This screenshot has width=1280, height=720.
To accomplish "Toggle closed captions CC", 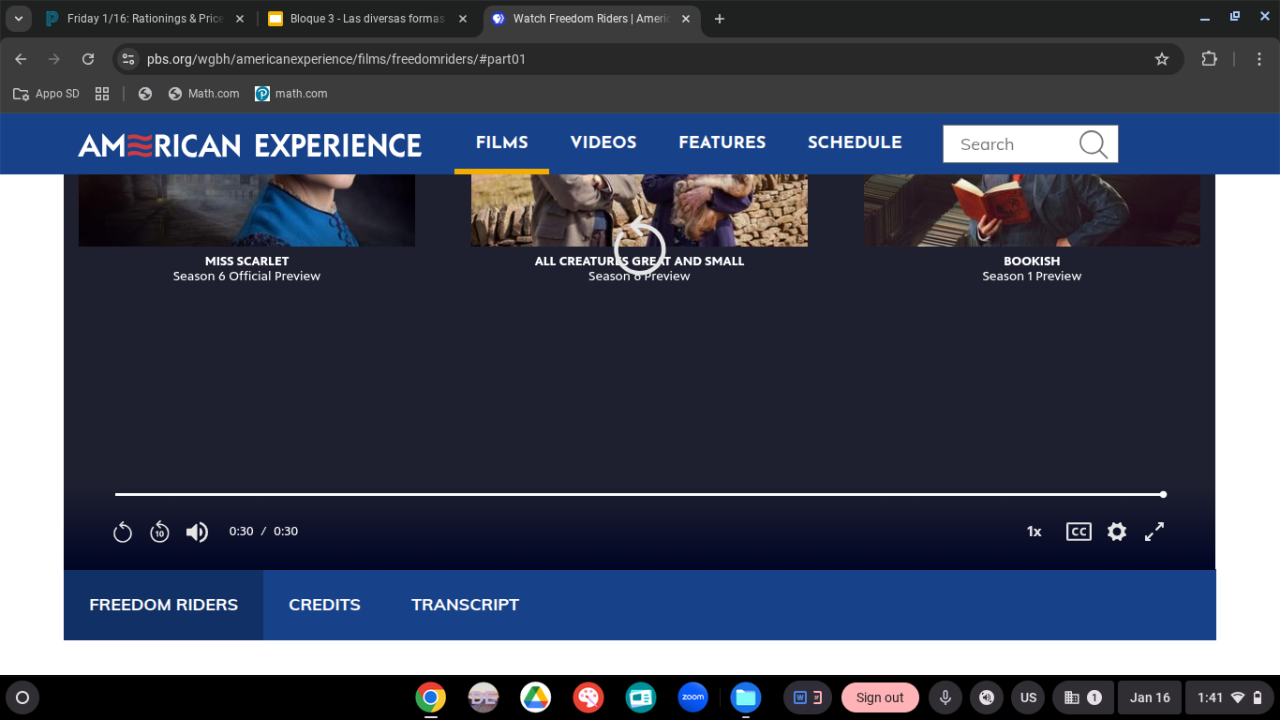I will click(1078, 532).
